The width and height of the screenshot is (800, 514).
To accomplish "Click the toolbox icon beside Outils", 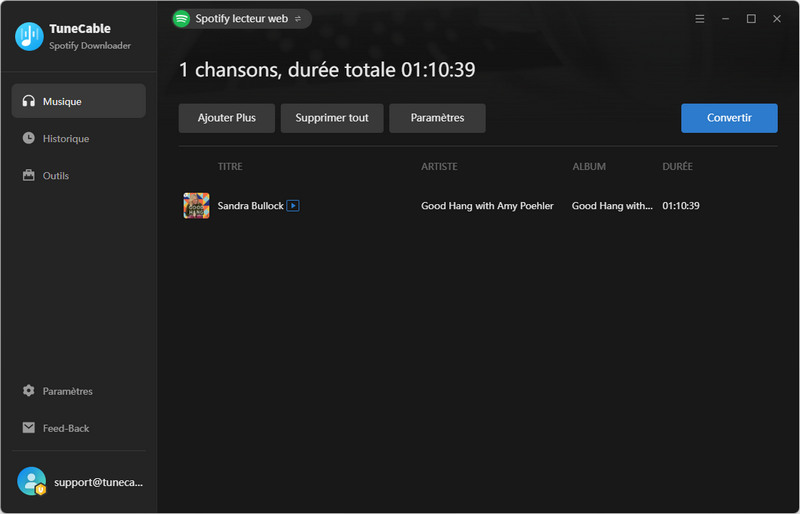I will point(29,175).
